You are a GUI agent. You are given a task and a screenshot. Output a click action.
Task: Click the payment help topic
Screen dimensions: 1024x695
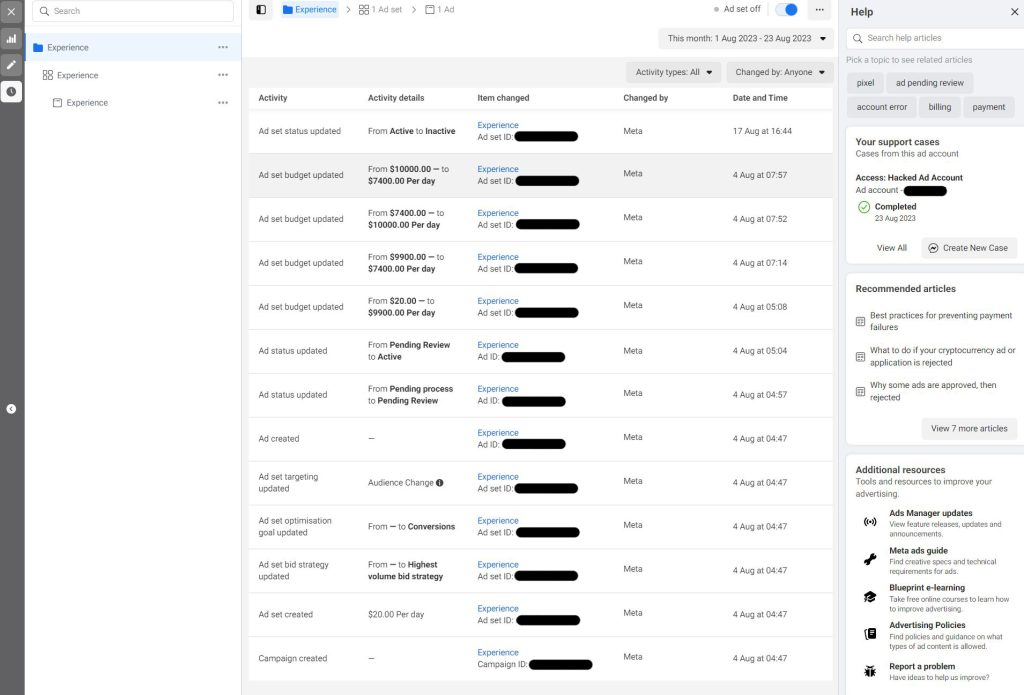click(x=989, y=107)
